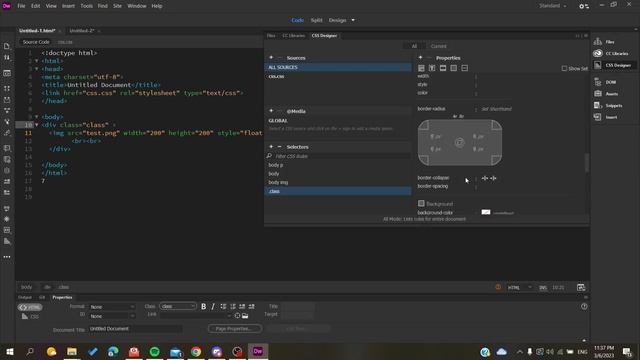Apply italic with the I icon
Image resolution: width=640 pixels, height=360 pixels.
pos(213,307)
